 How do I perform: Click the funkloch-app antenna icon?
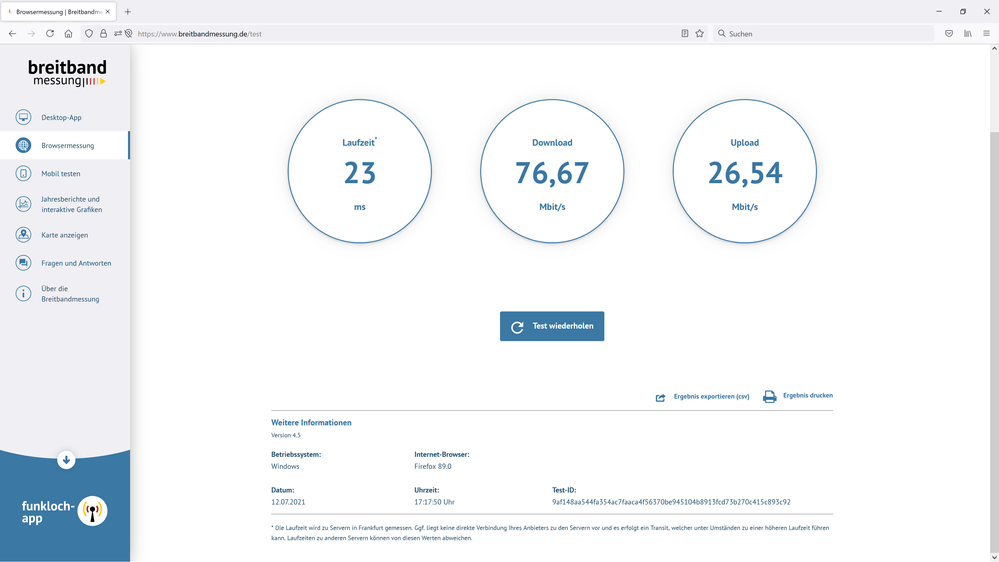point(92,511)
